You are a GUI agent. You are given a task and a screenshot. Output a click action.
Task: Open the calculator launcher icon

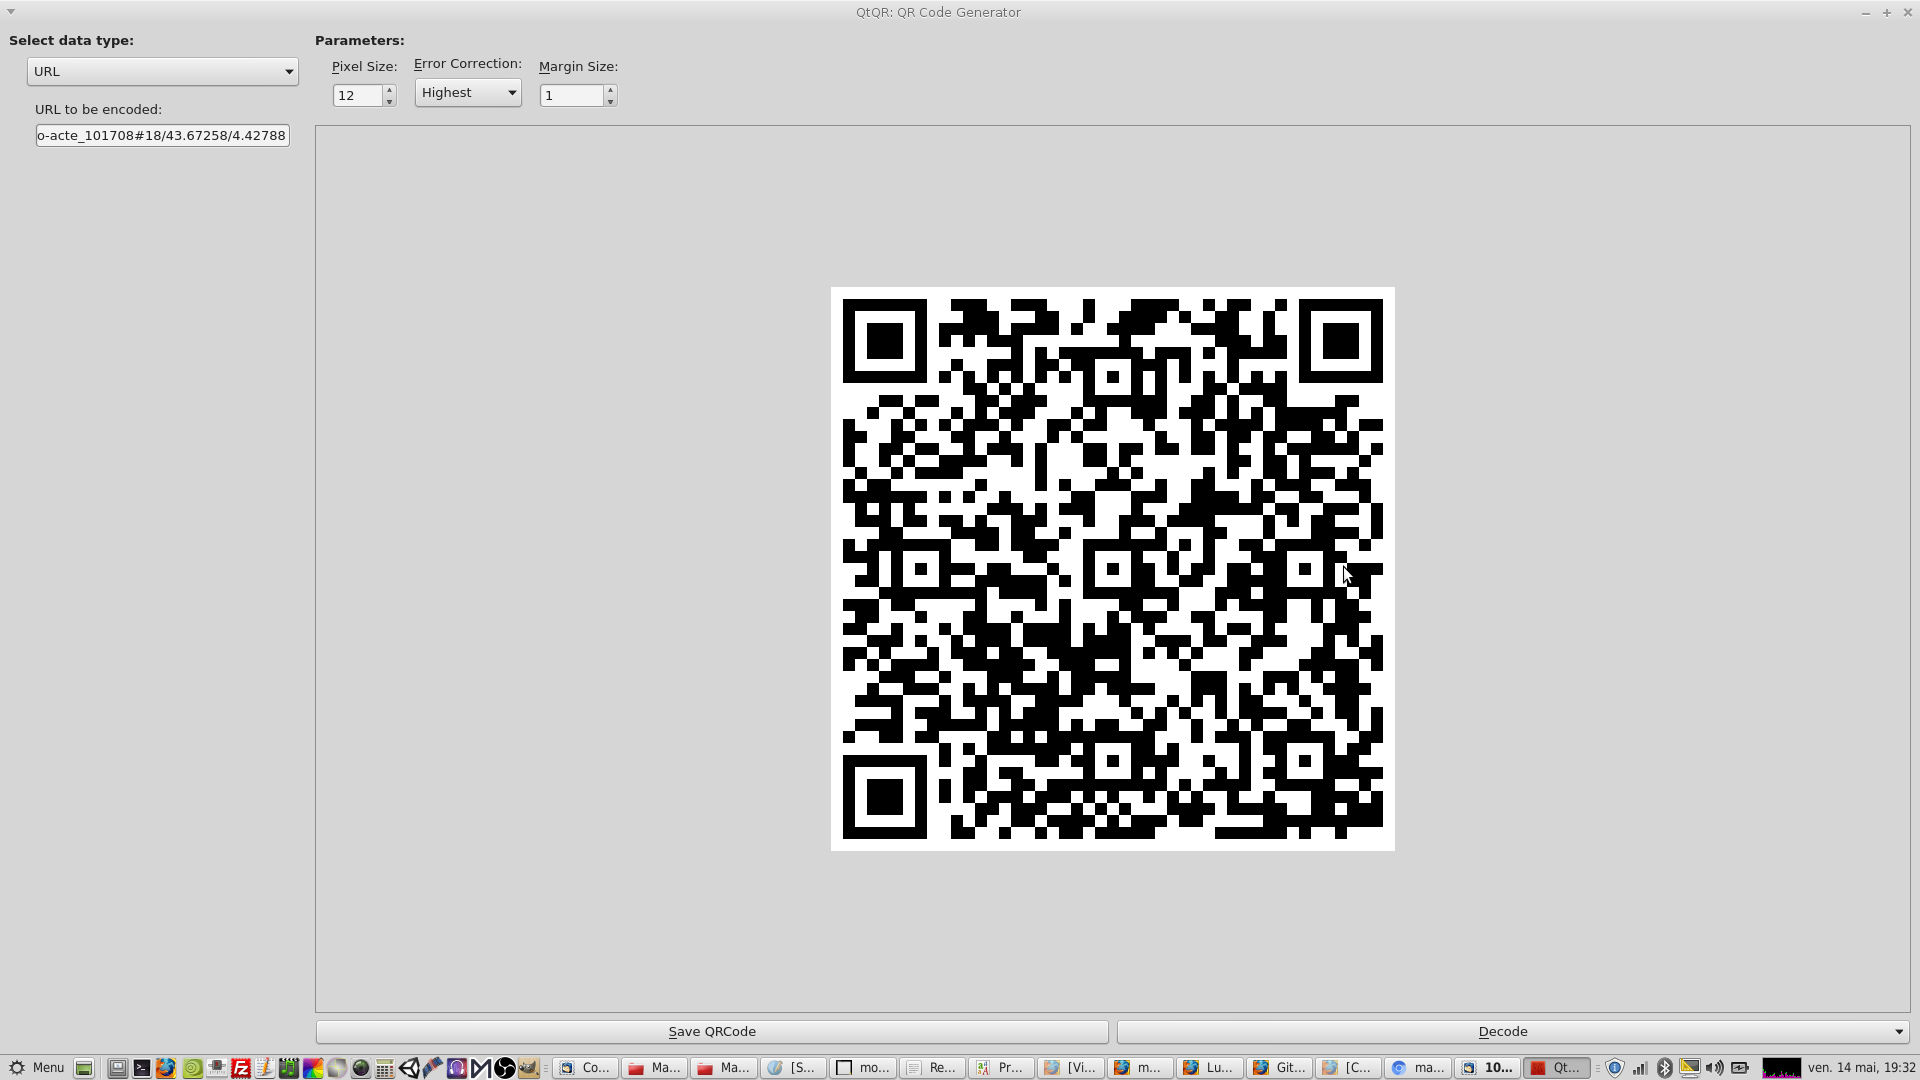[x=384, y=1068]
